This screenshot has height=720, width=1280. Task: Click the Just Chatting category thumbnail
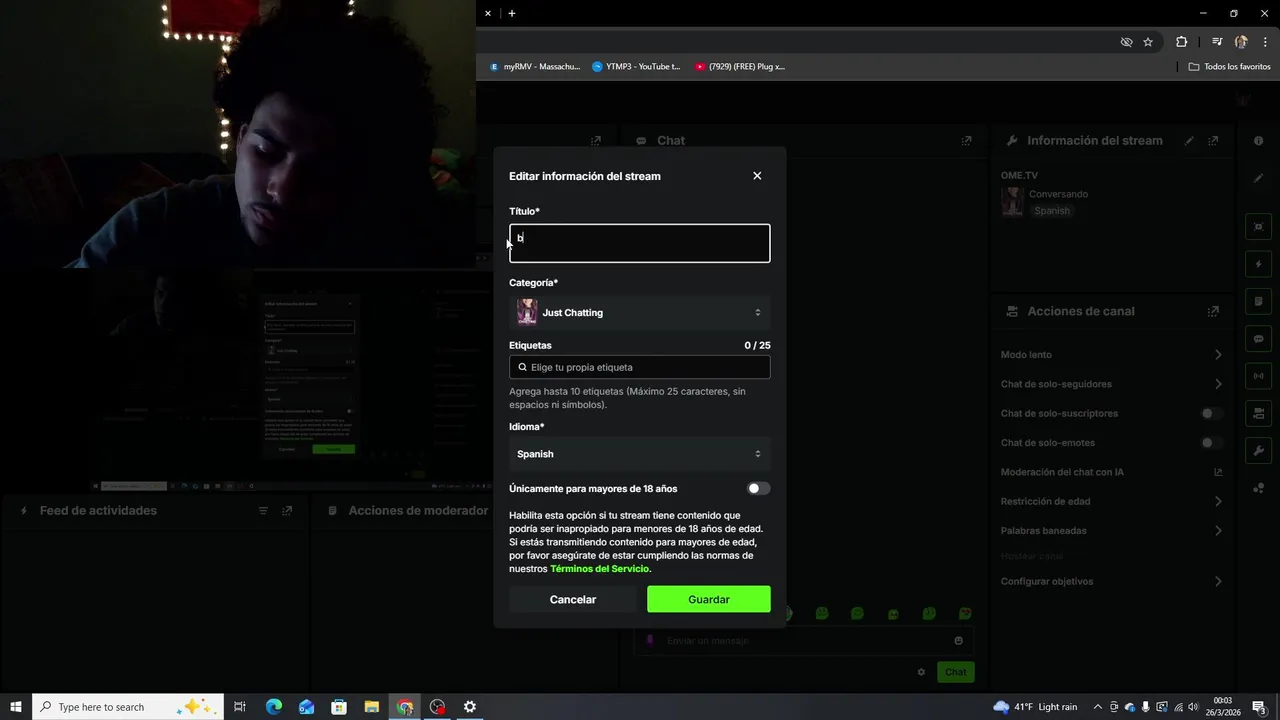click(527, 313)
